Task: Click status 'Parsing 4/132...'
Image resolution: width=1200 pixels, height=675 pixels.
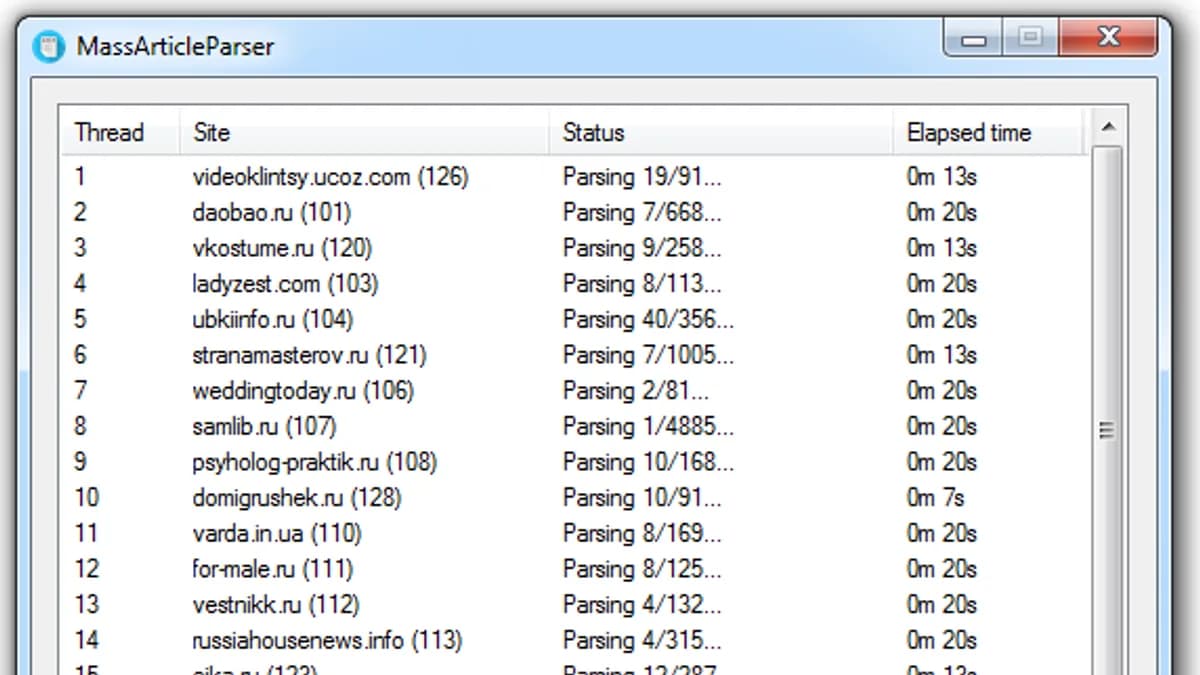Action: click(x=642, y=605)
